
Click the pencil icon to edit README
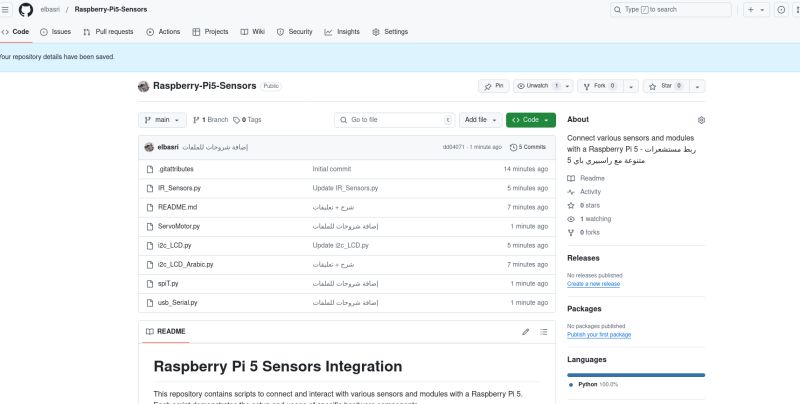526,332
